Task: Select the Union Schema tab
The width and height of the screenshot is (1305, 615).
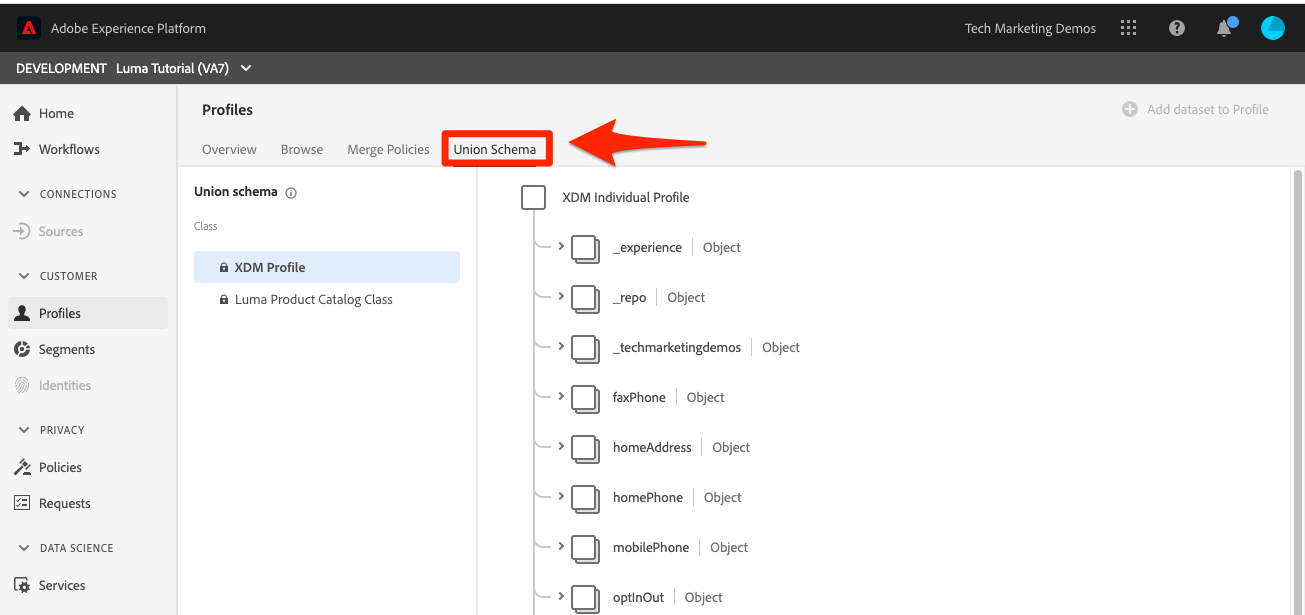Action: point(495,149)
